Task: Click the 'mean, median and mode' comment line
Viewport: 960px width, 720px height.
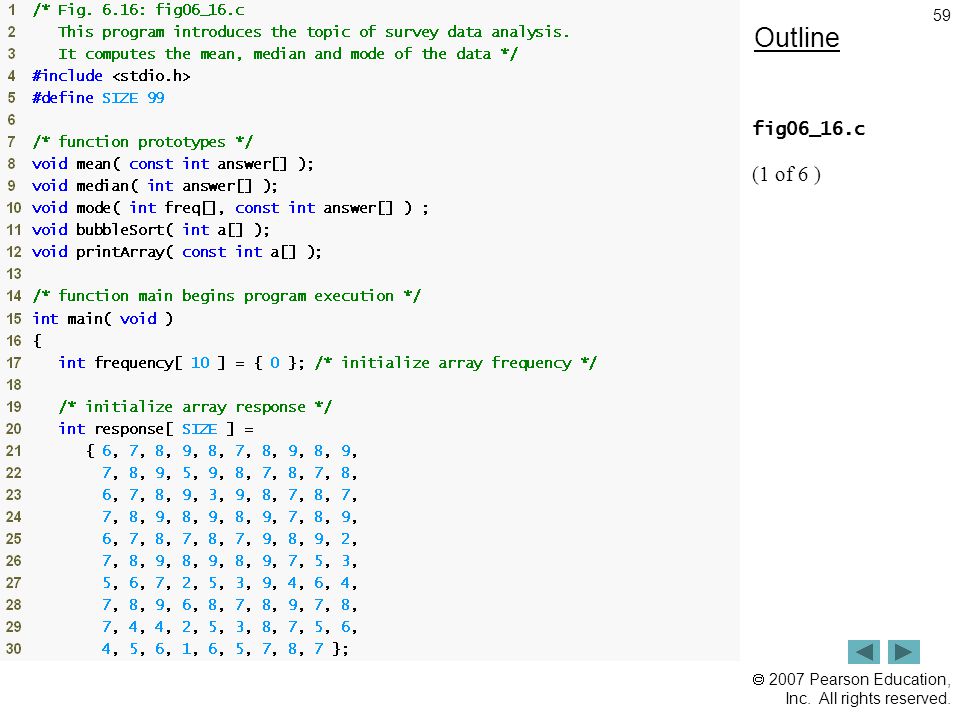Action: (x=288, y=54)
